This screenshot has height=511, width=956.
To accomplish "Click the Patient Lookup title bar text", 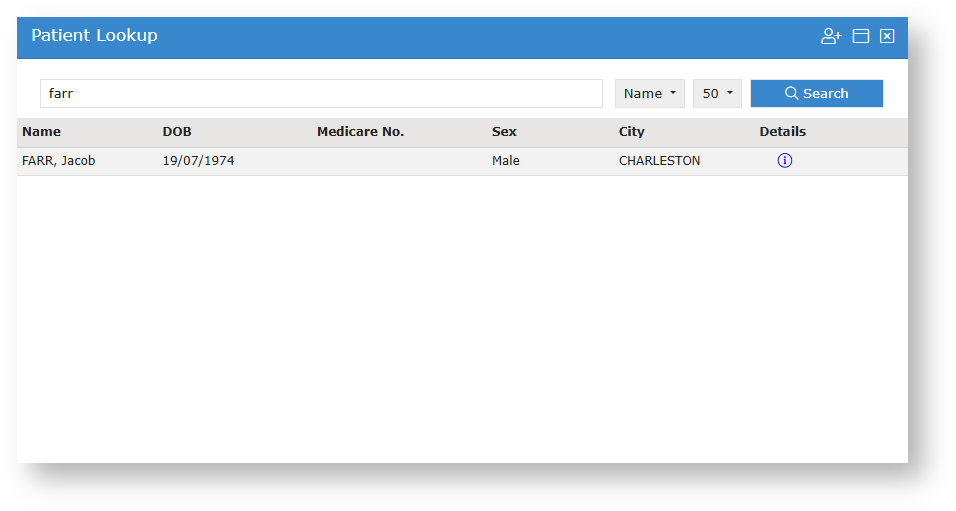I will 94,36.
